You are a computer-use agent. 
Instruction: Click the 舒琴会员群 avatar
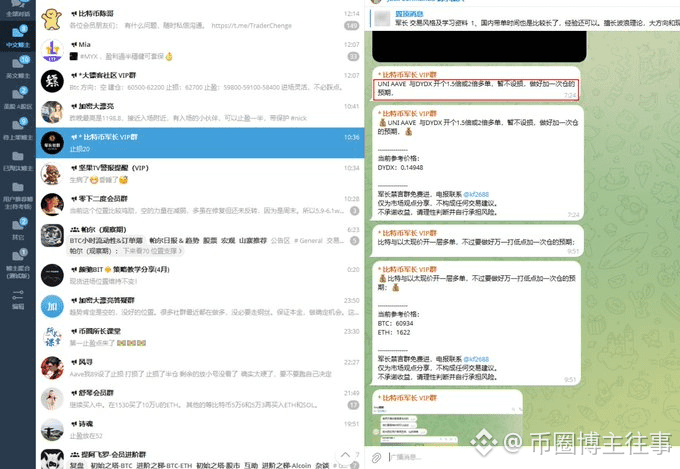[x=52, y=399]
